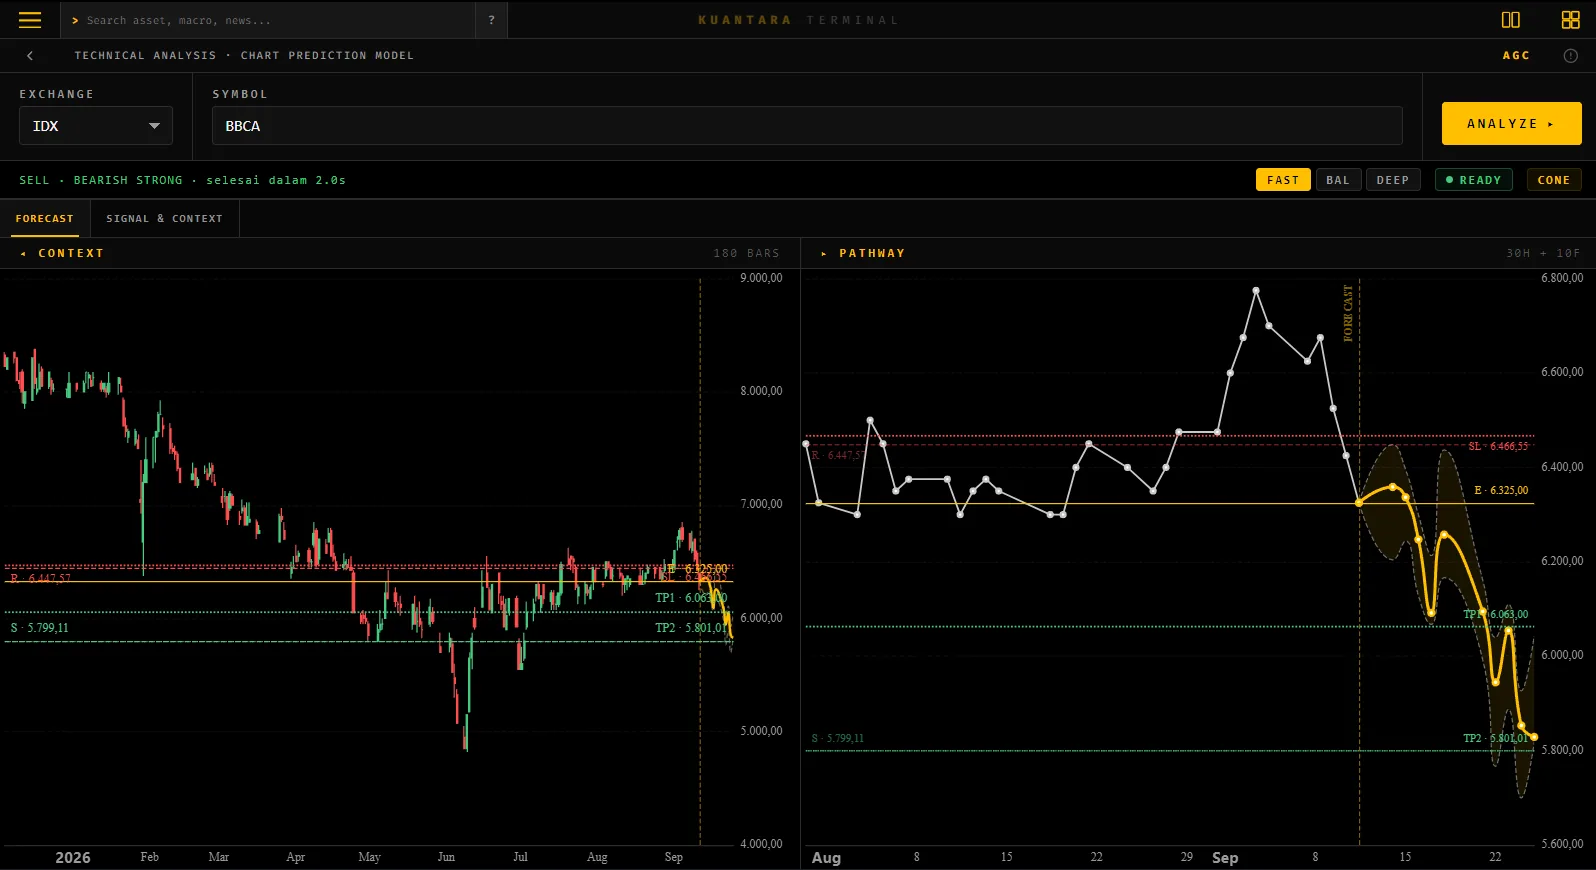Go back using the left chevron

[30, 56]
